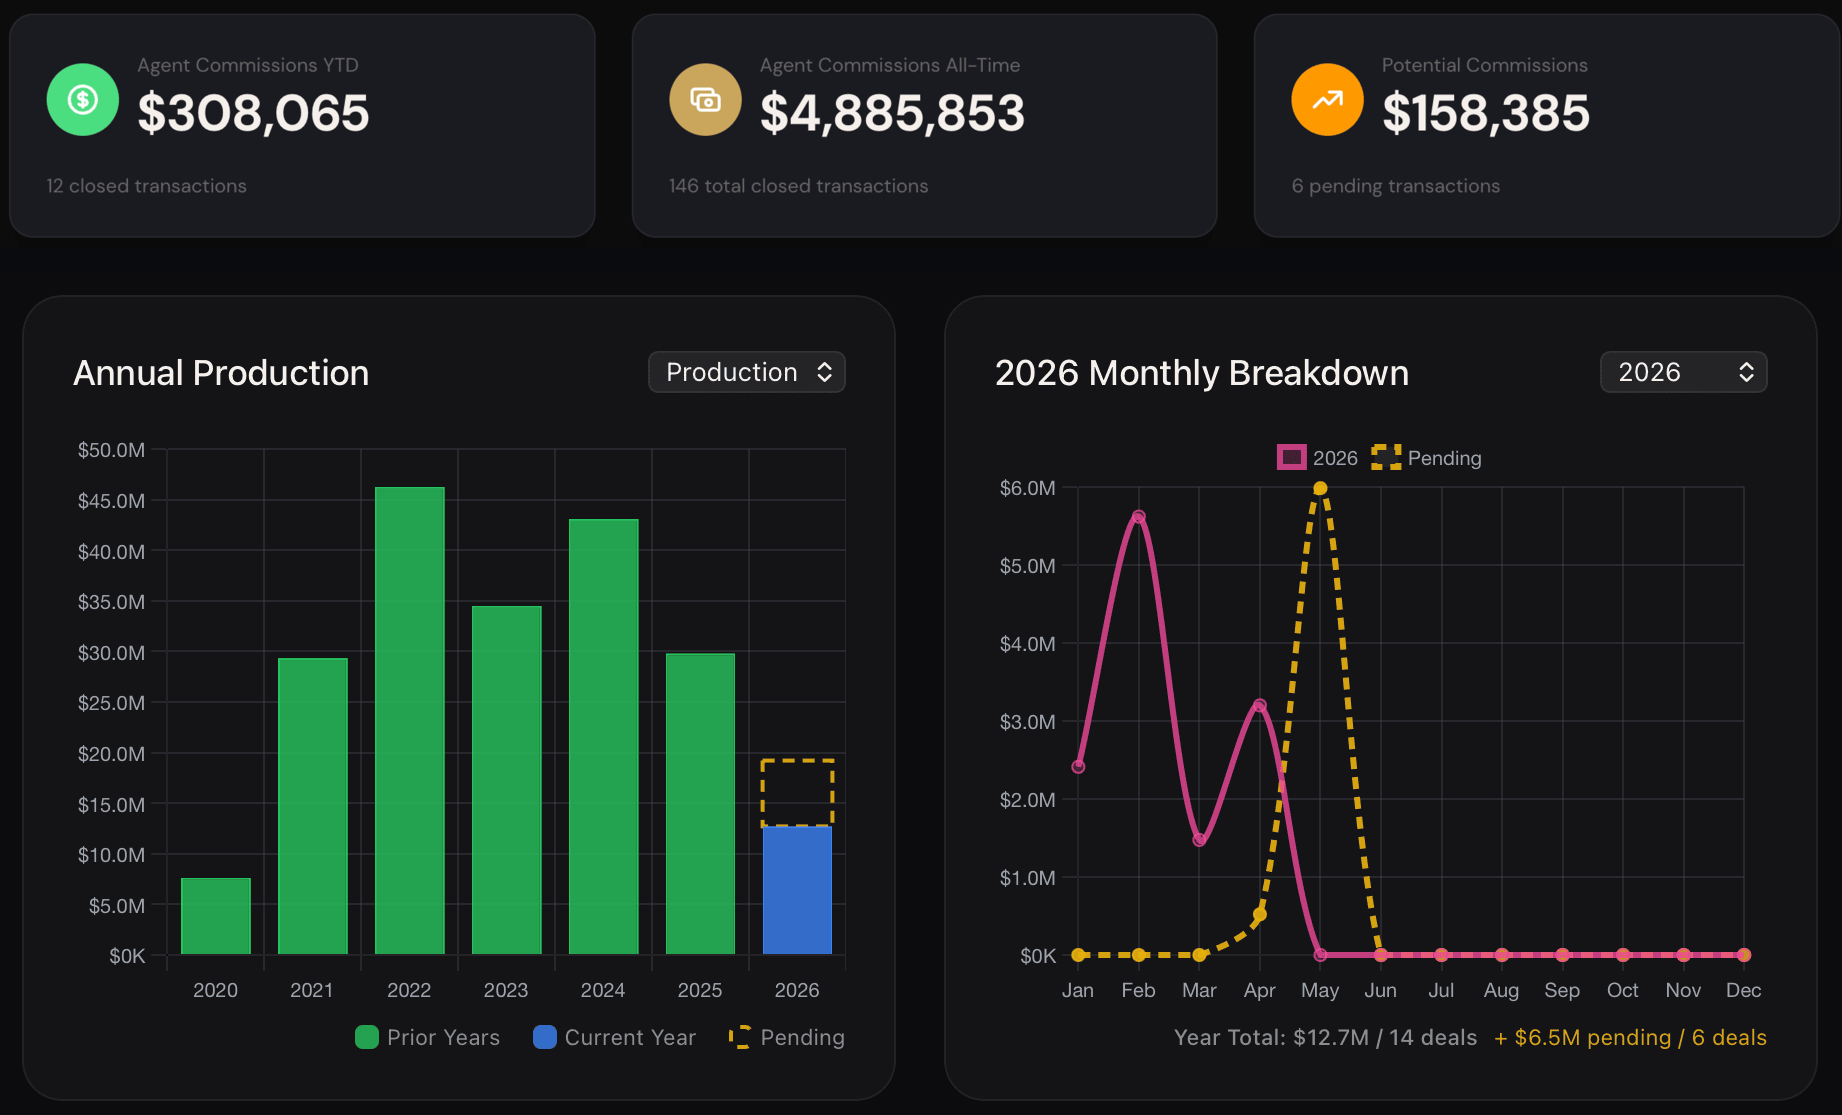Click '+ $6.5M pending / 6 deals' text
This screenshot has width=1842, height=1115.
pyautogui.click(x=1630, y=1037)
